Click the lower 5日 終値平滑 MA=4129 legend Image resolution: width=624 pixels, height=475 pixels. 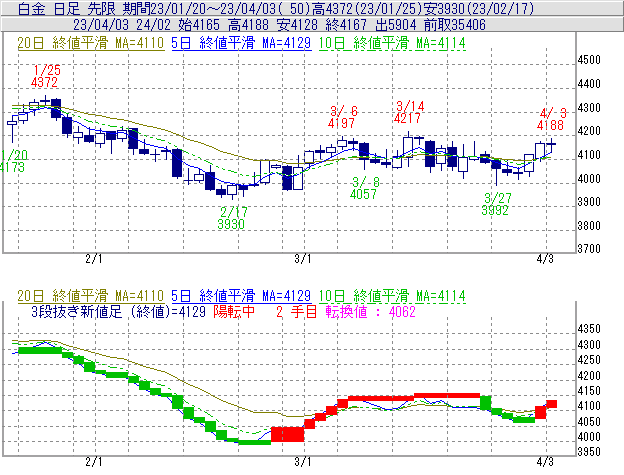(241, 296)
